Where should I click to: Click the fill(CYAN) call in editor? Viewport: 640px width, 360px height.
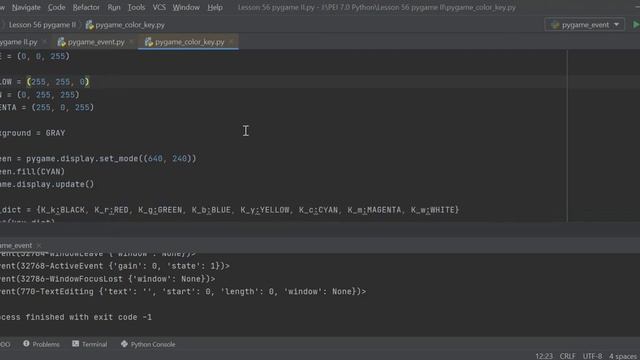tap(42, 171)
